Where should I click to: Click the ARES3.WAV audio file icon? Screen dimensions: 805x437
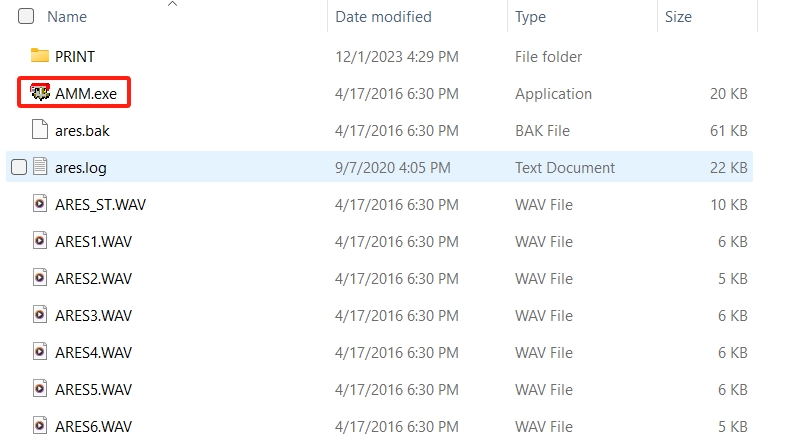pos(40,315)
